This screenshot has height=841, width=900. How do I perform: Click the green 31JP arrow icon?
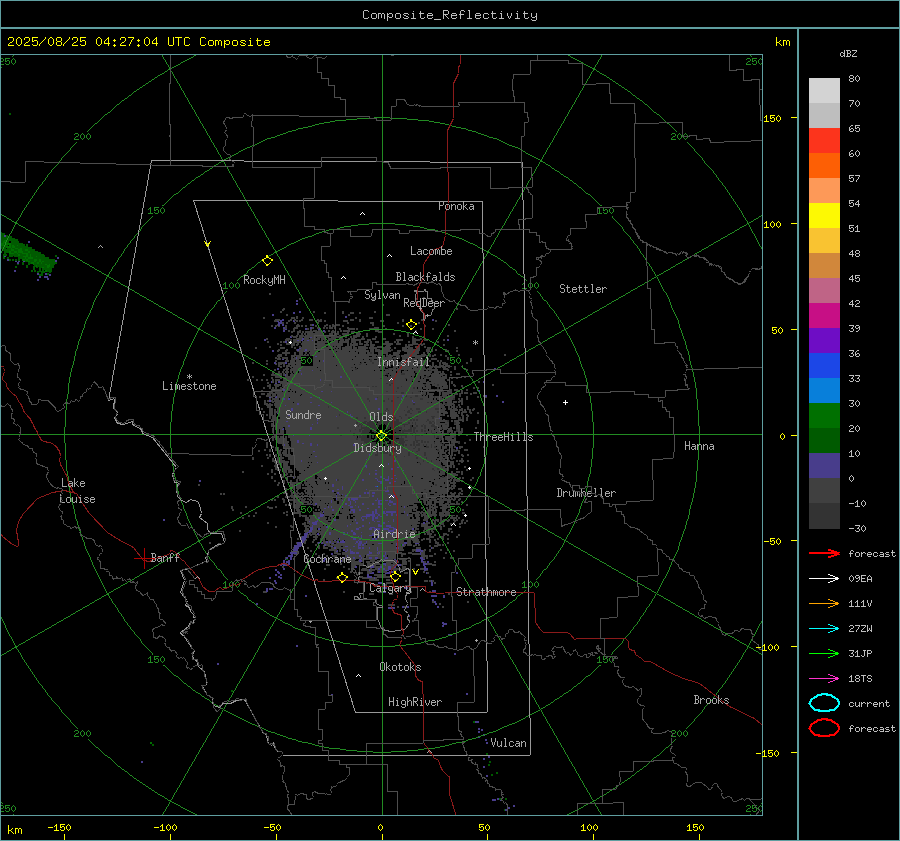[824, 653]
